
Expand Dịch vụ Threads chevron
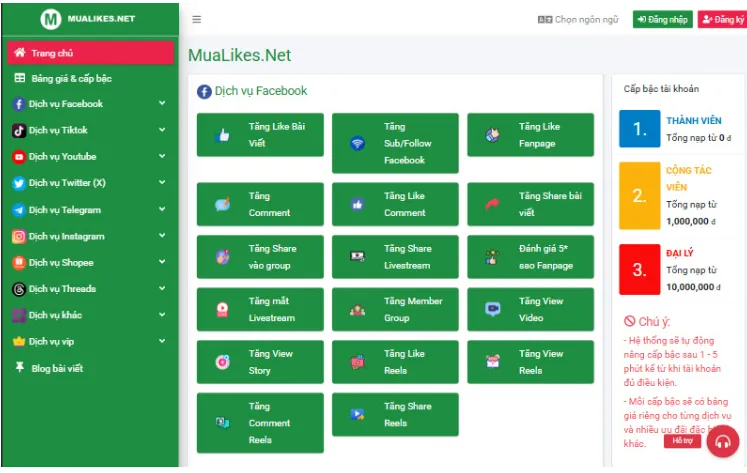point(162,288)
